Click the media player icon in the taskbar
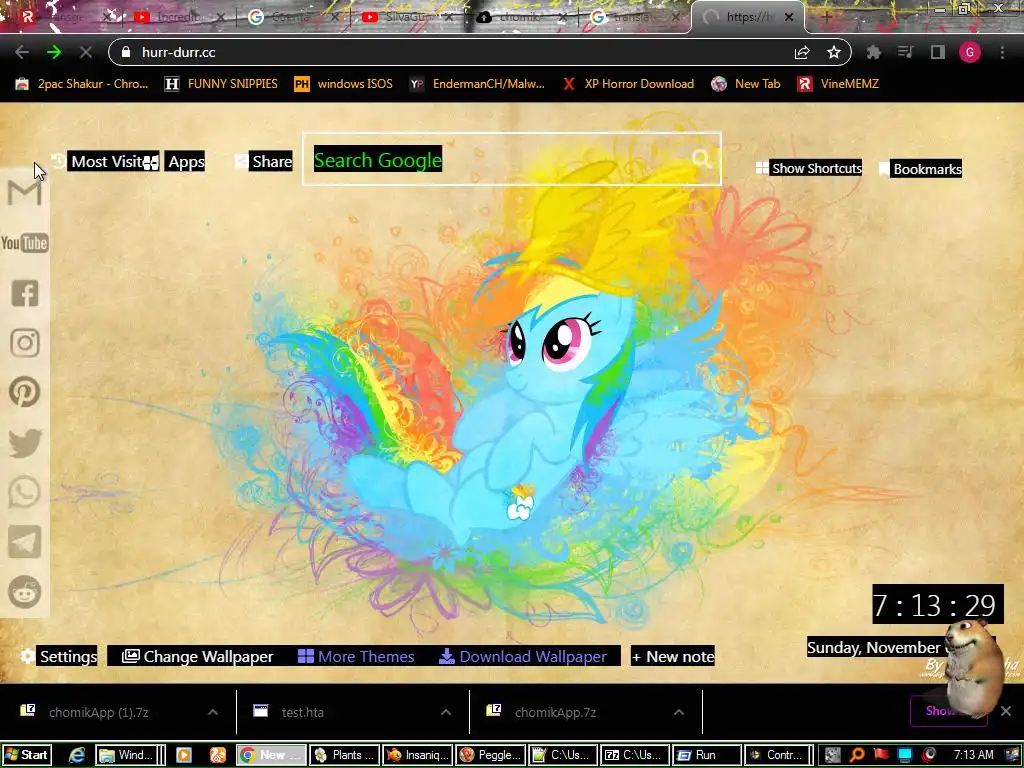Image resolution: width=1024 pixels, height=768 pixels. pyautogui.click(x=184, y=755)
